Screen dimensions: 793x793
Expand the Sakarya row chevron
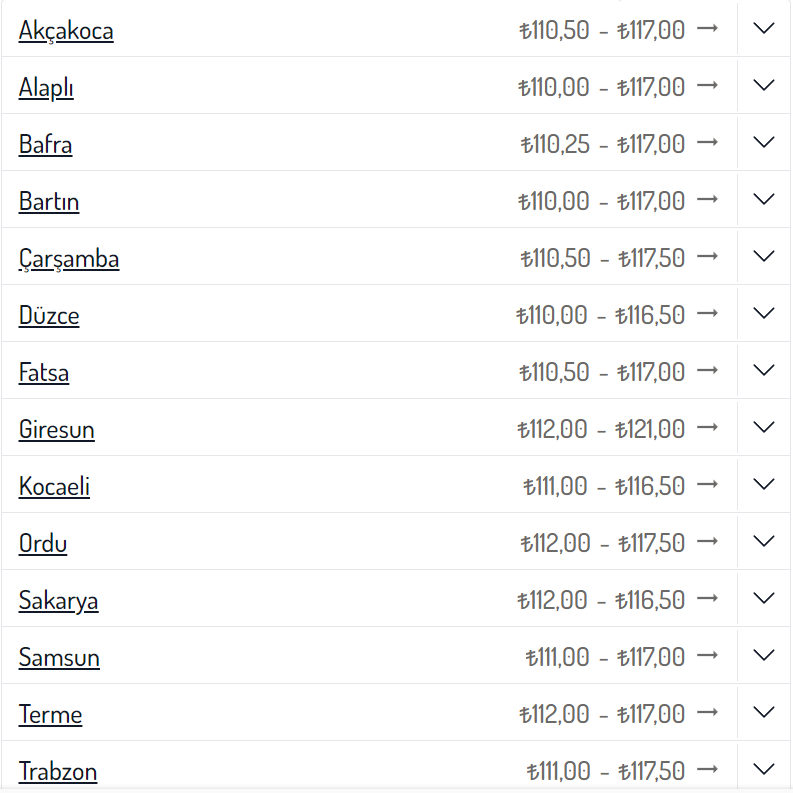(x=764, y=599)
